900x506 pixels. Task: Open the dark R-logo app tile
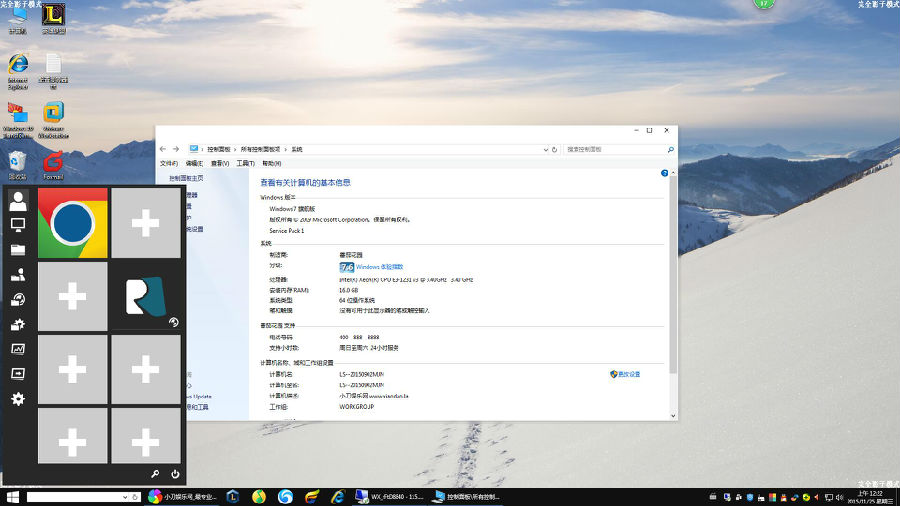[x=145, y=297]
